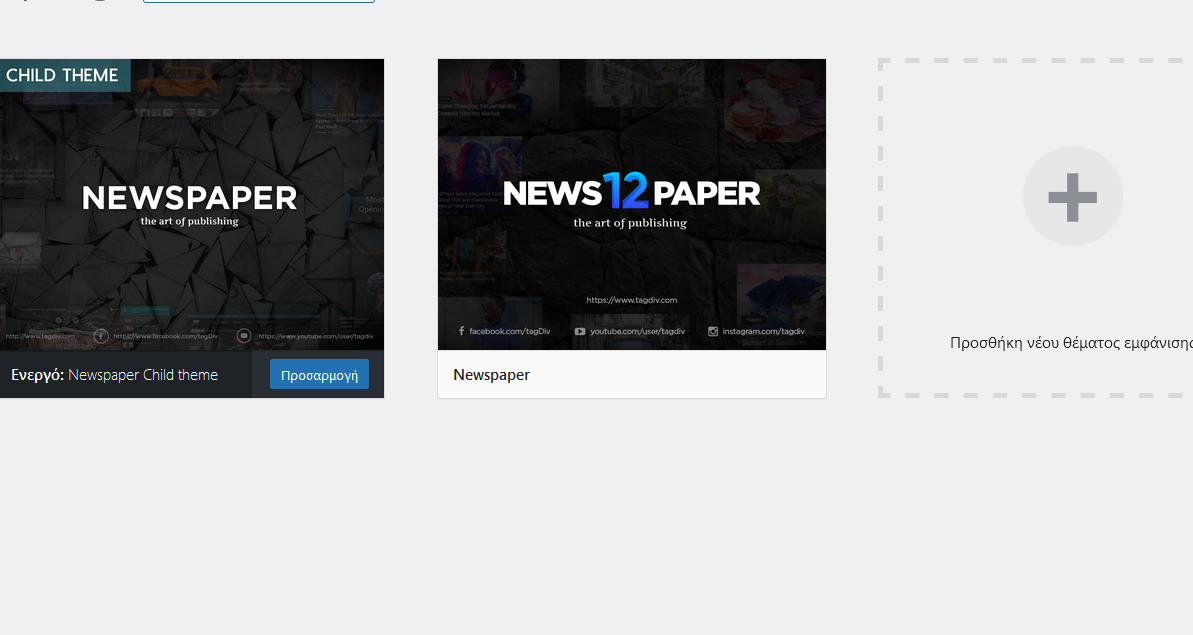The height and width of the screenshot is (635, 1193).
Task: Click the Προσαρμογή button
Action: [319, 375]
